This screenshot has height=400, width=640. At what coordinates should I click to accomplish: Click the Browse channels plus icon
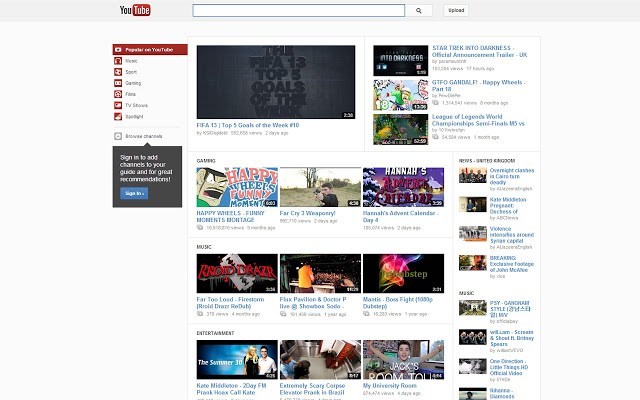point(118,136)
